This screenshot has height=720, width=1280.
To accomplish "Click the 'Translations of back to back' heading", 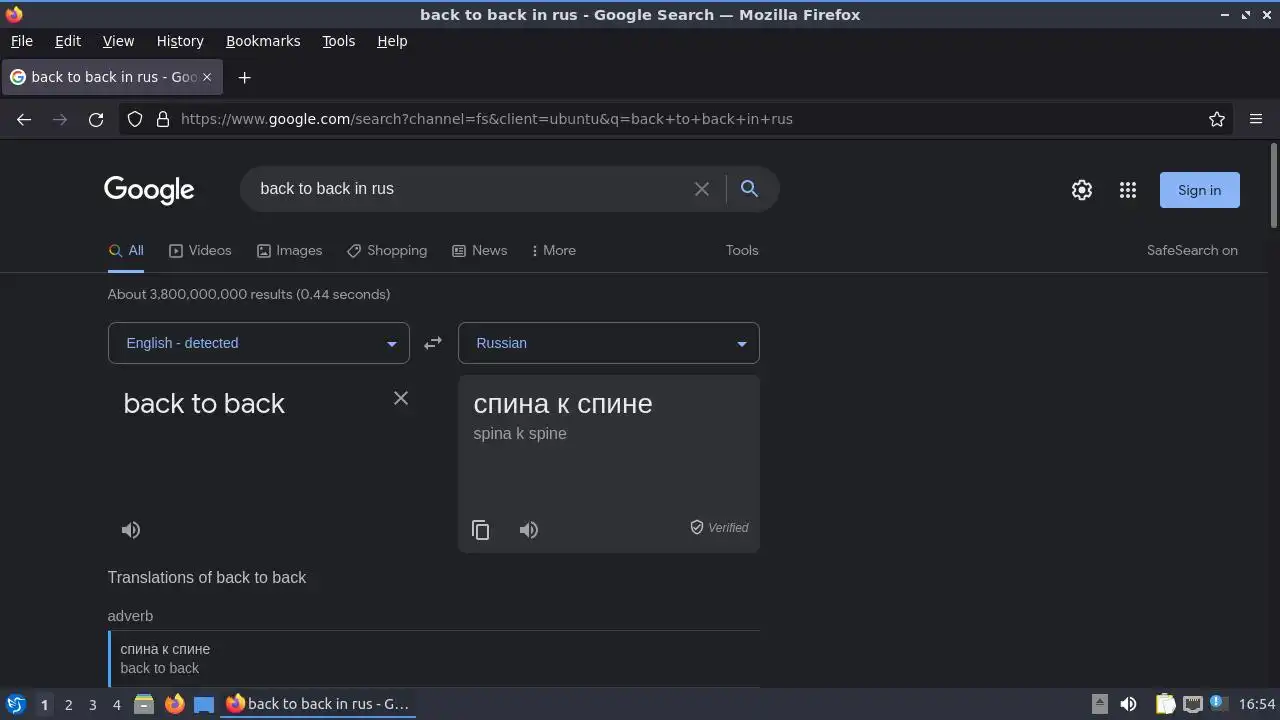I will [x=207, y=578].
